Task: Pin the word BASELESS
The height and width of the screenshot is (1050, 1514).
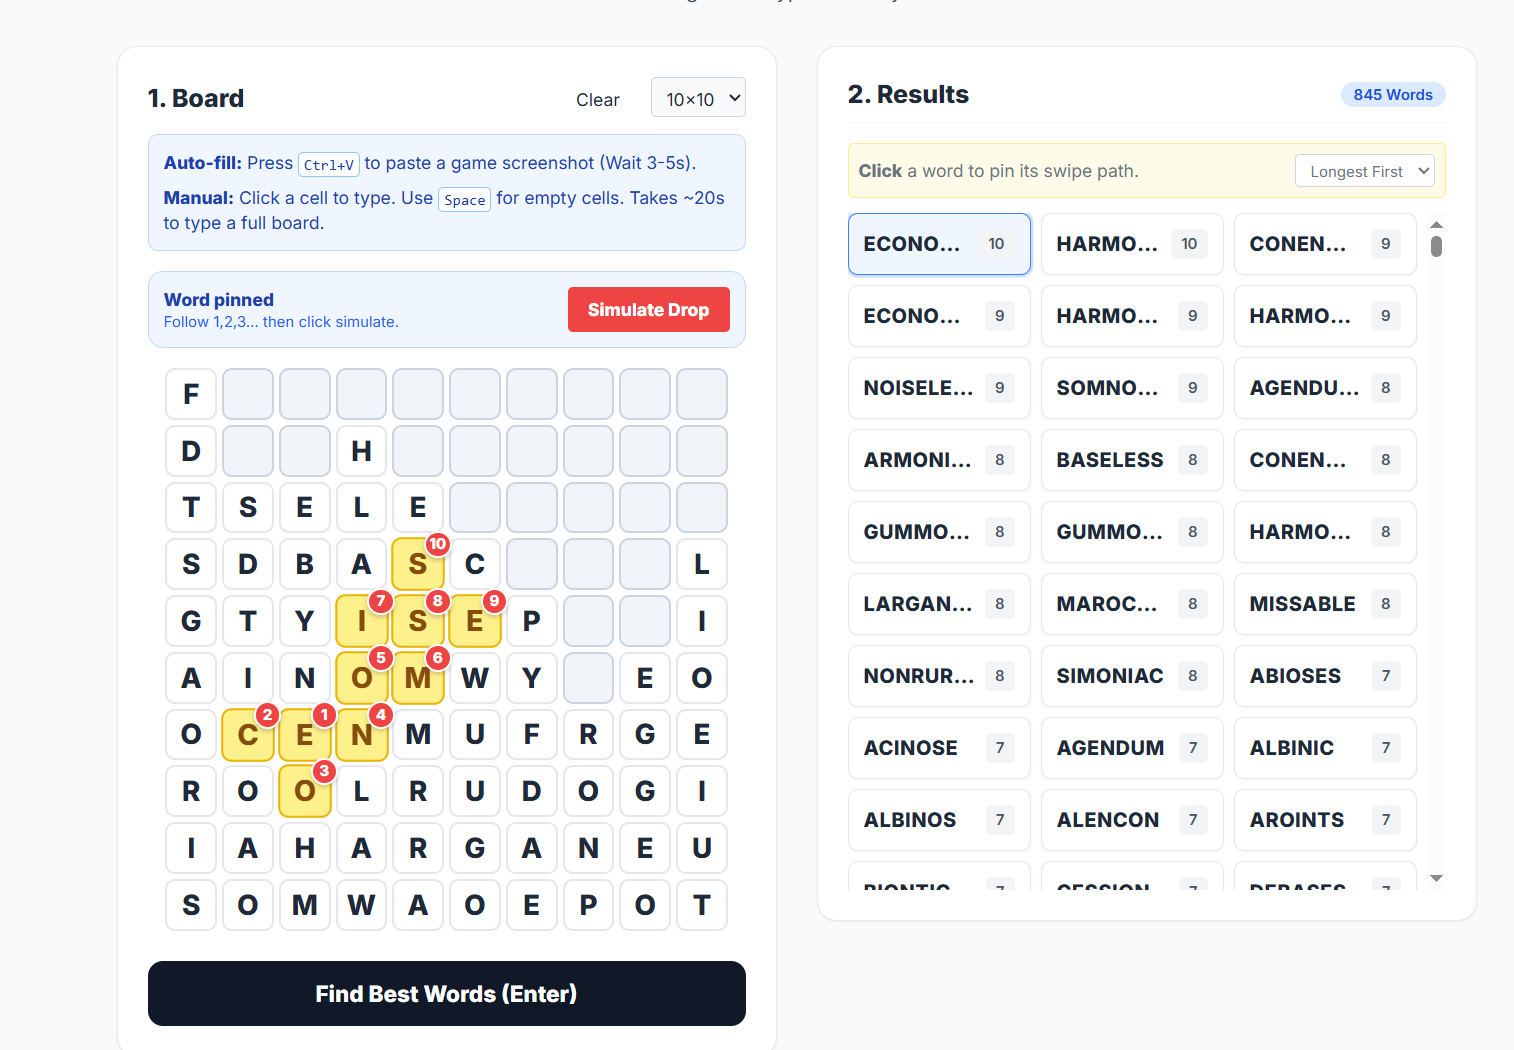Action: point(1131,459)
